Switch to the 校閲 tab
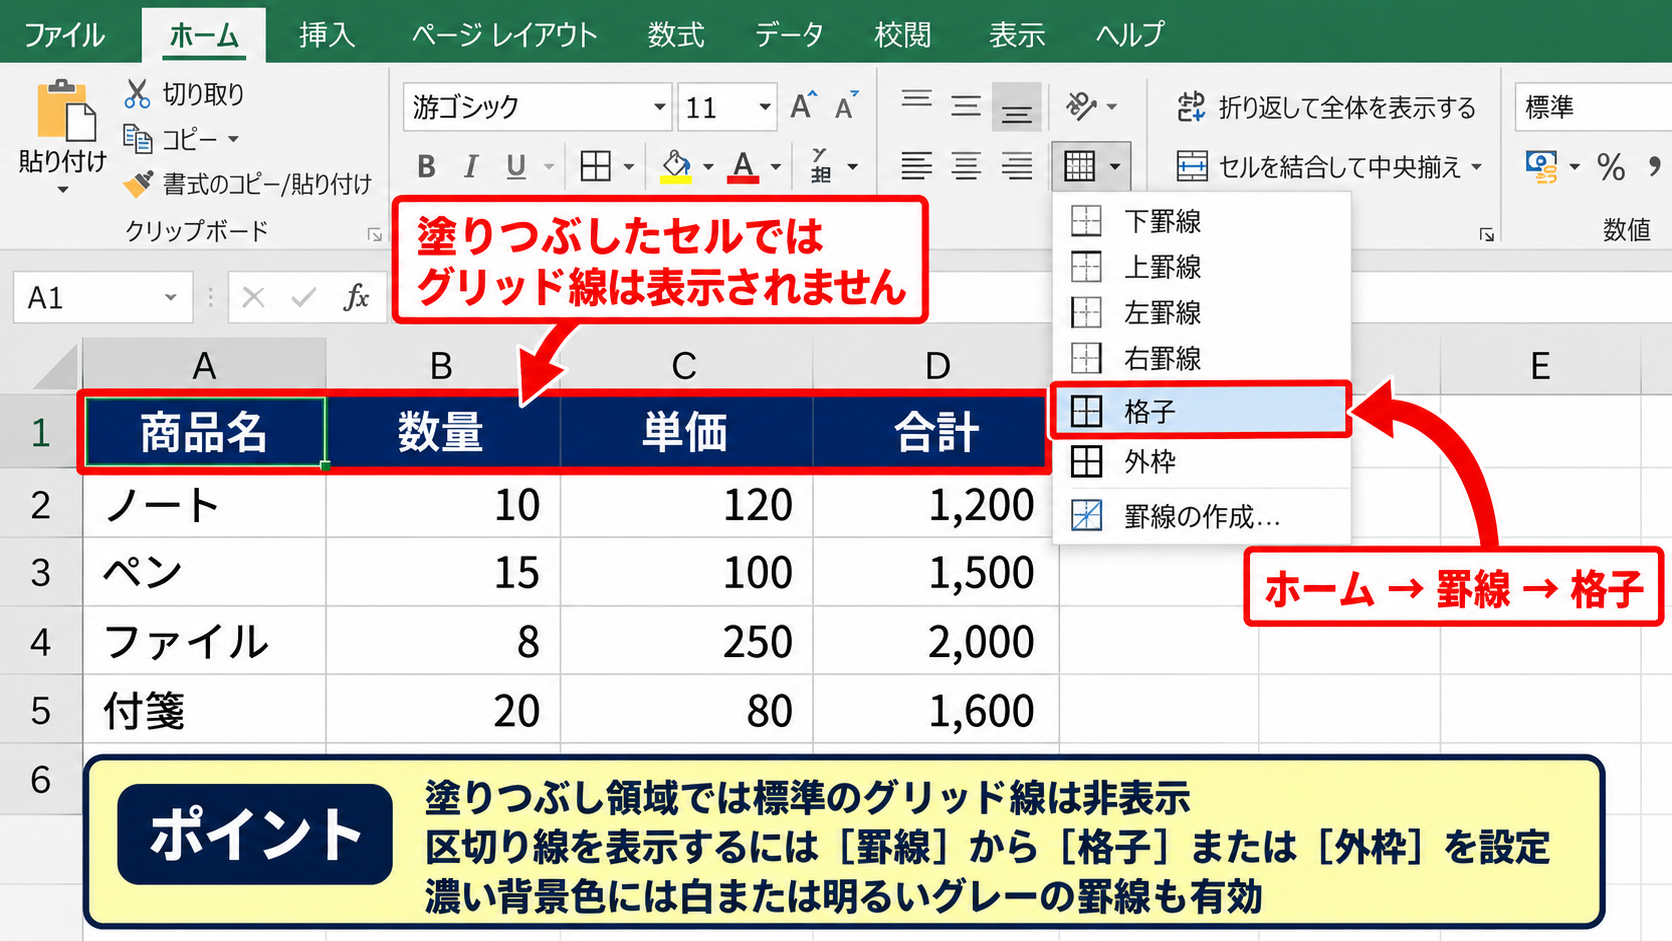 point(902,35)
